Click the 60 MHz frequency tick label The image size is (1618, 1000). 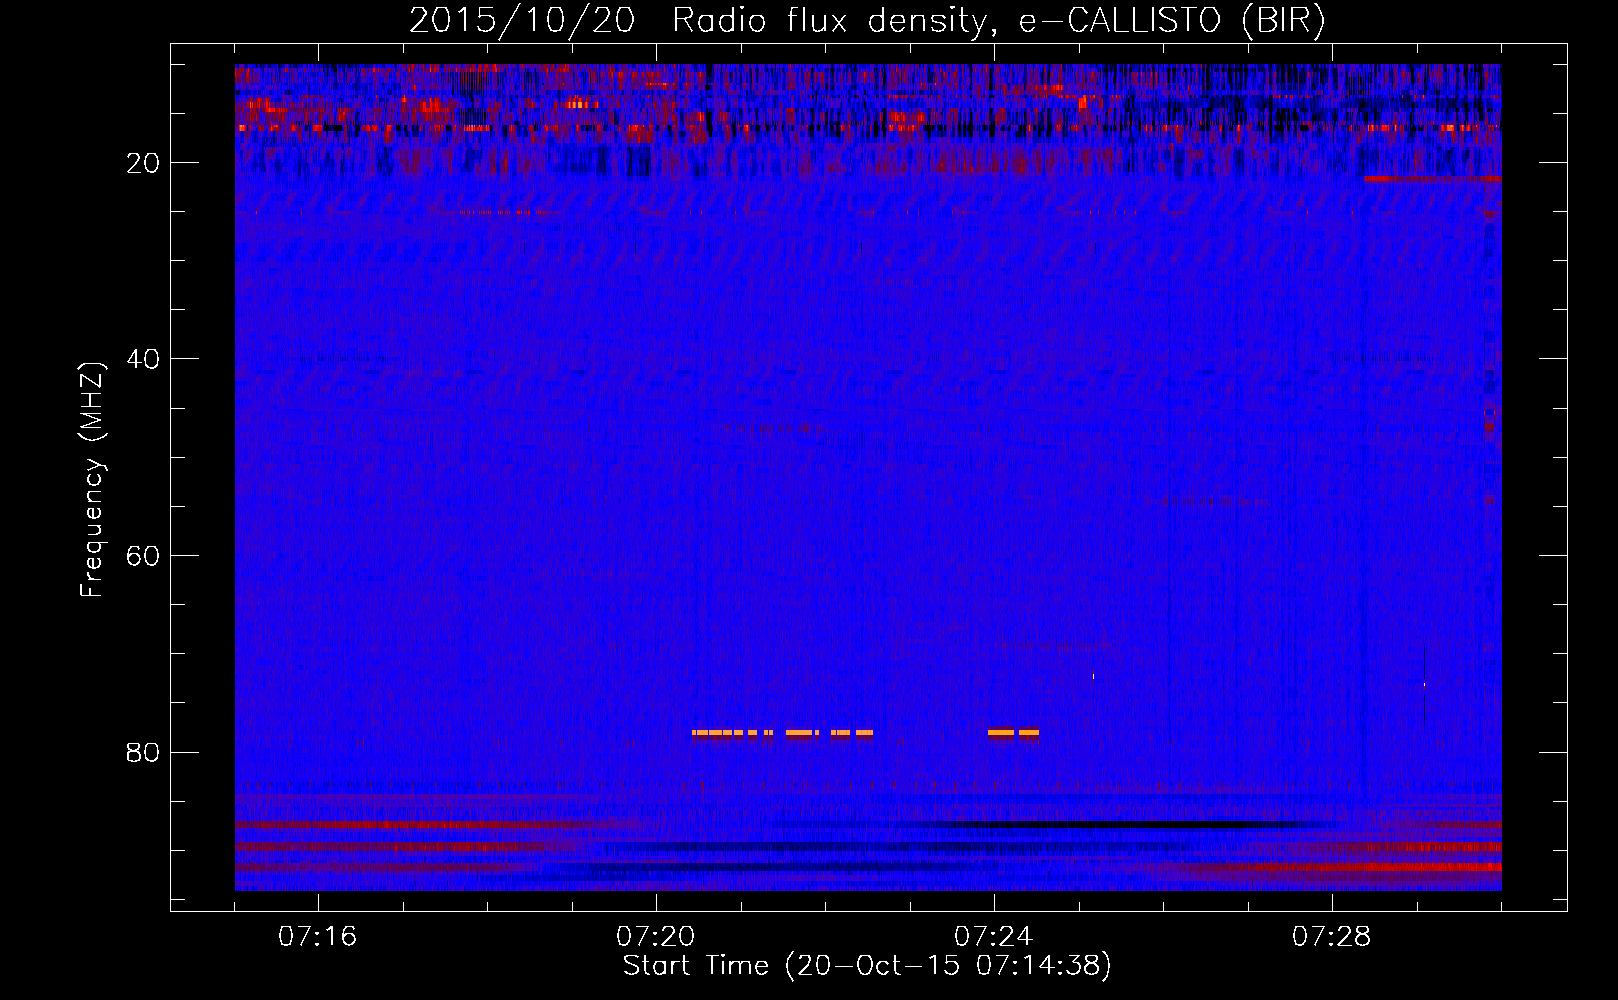click(x=144, y=556)
